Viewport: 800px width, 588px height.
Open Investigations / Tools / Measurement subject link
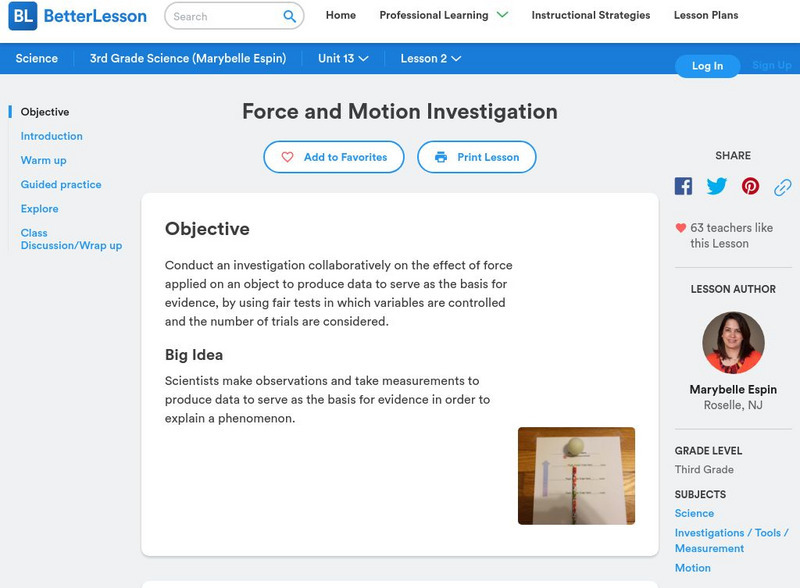click(732, 541)
